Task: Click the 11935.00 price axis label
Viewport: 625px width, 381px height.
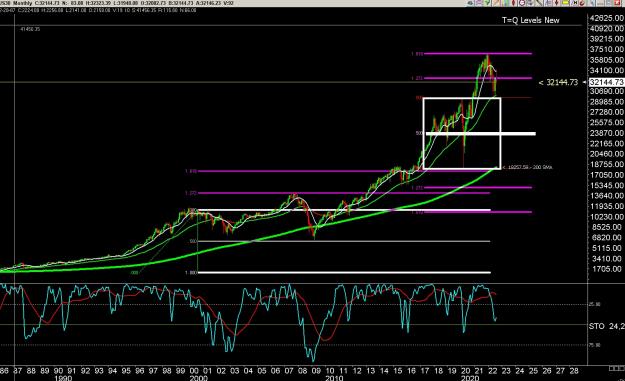Action: 606,206
